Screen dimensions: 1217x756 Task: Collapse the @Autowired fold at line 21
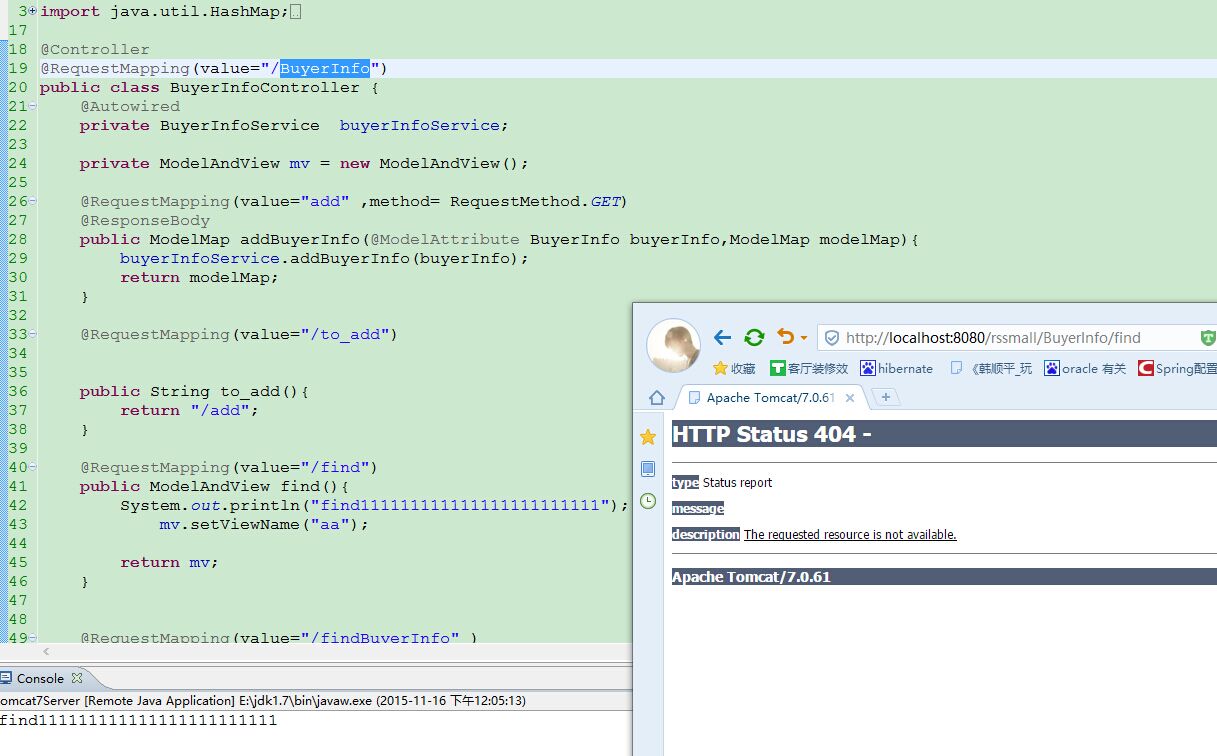coord(33,106)
